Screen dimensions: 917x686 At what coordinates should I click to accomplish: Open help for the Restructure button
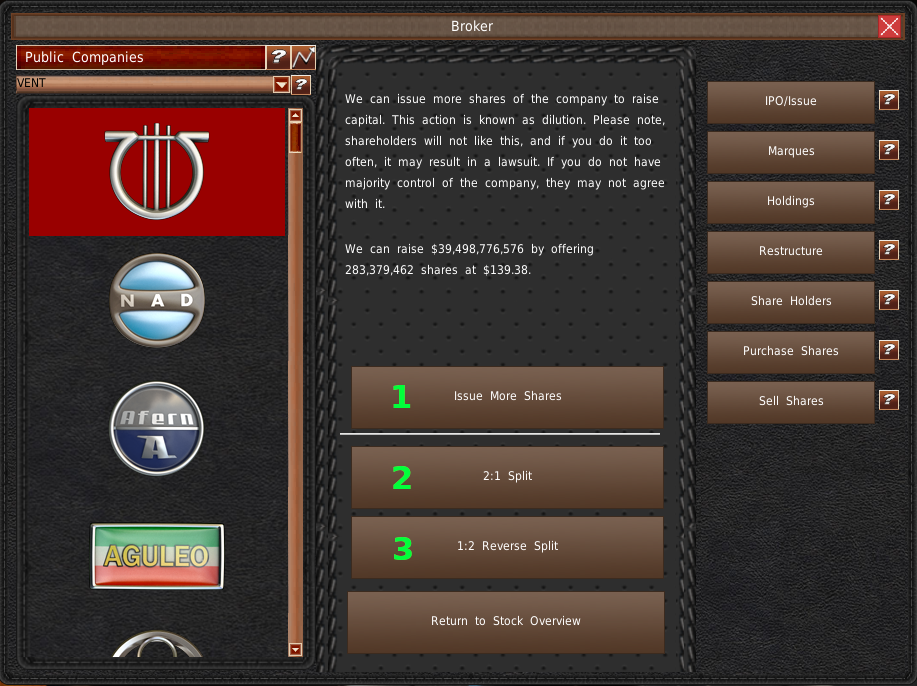(888, 250)
